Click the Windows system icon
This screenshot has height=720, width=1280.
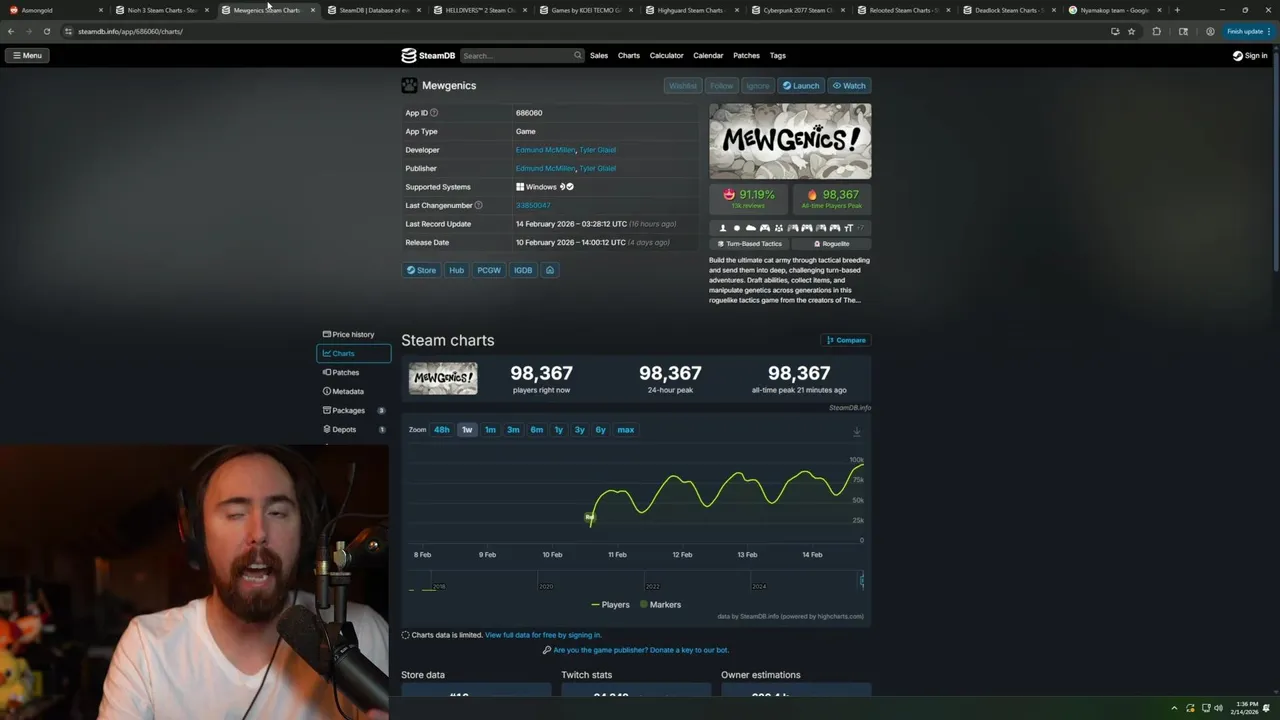(520, 187)
